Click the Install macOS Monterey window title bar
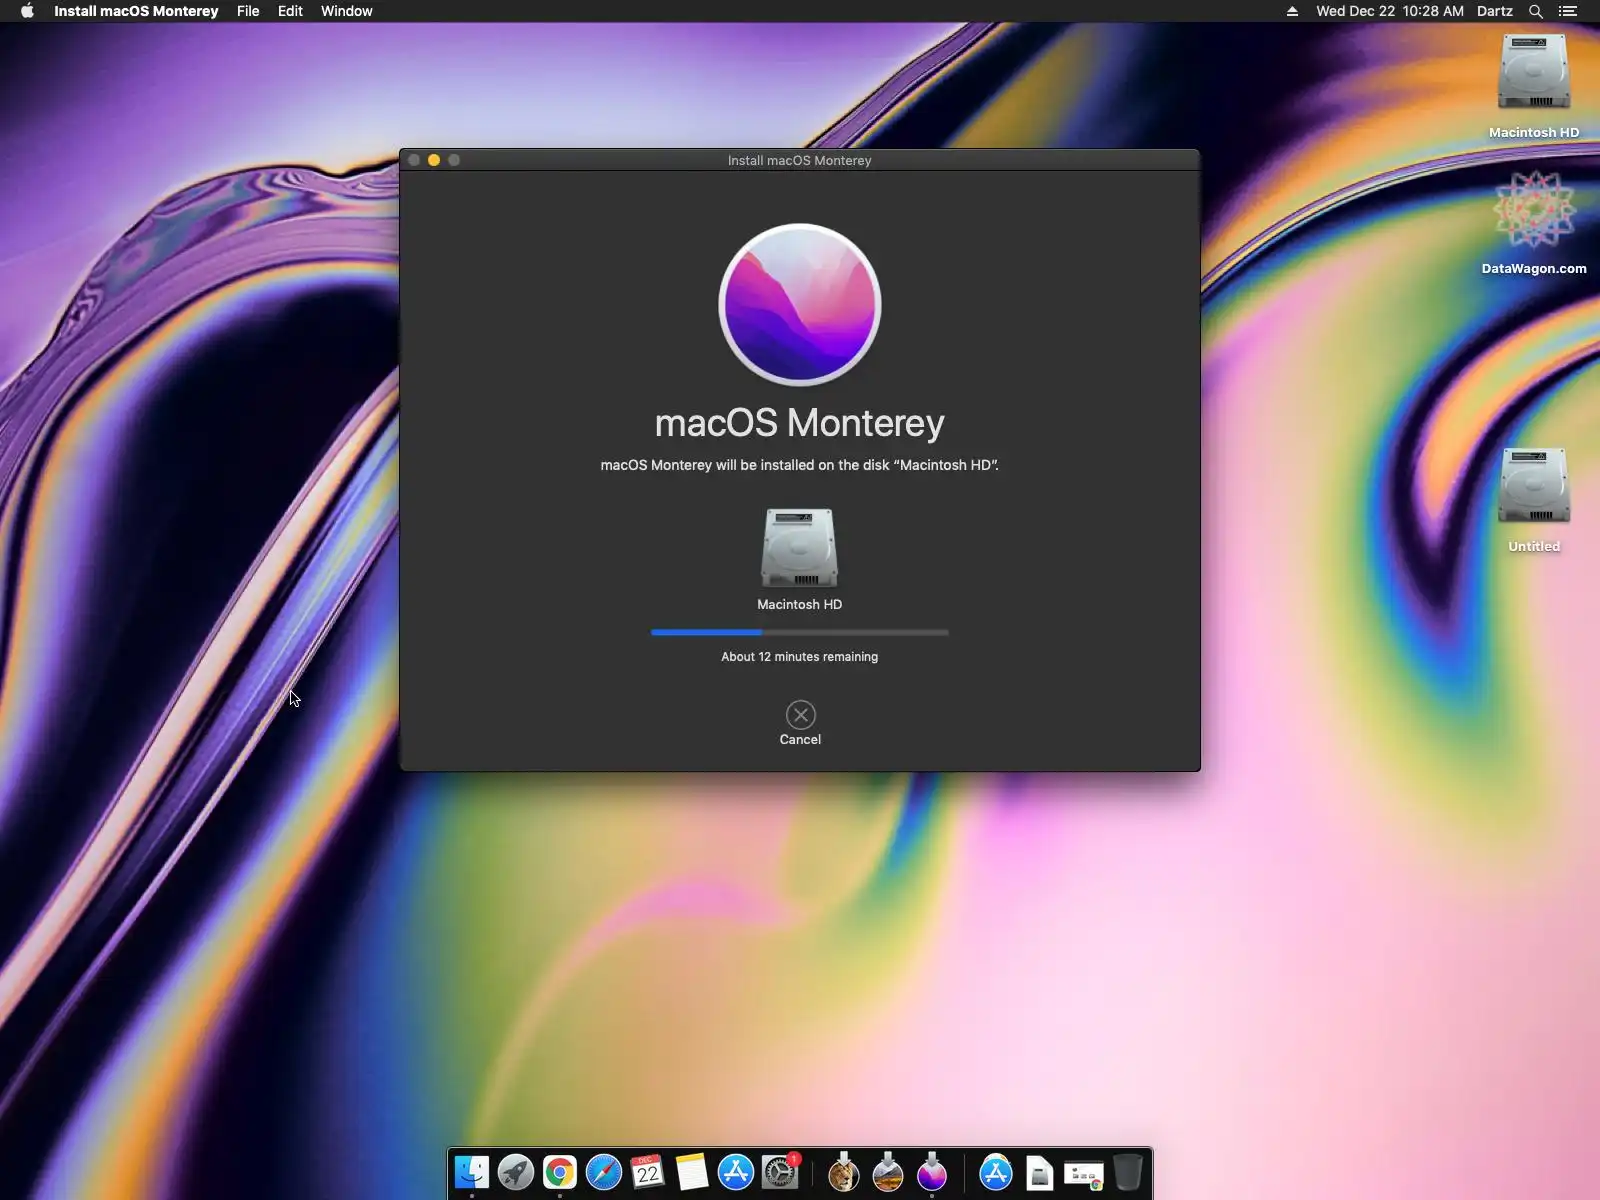This screenshot has height=1200, width=1600. point(800,160)
